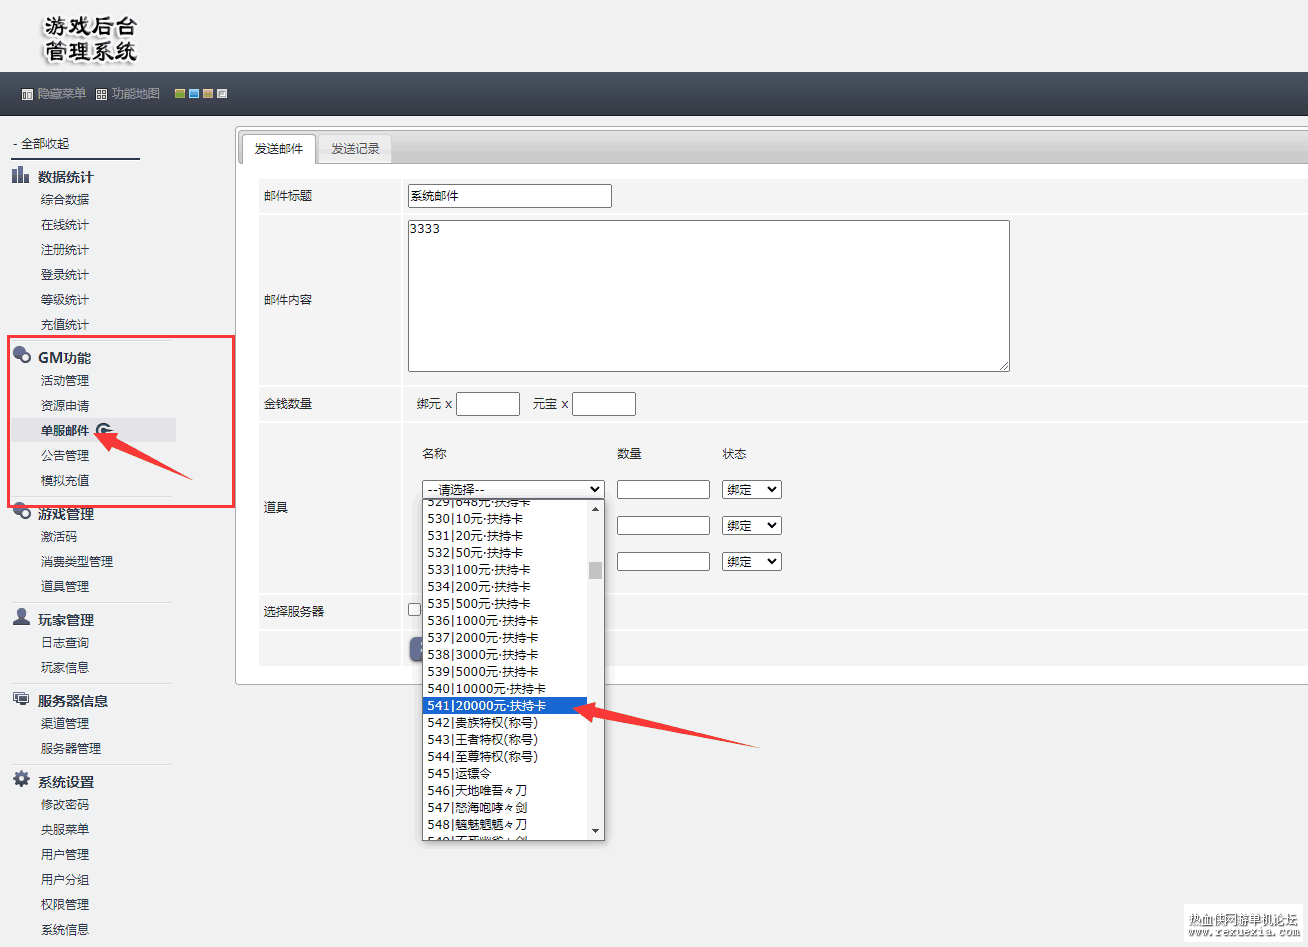
Task: Choose option 545|运镖令
Action: pos(505,774)
